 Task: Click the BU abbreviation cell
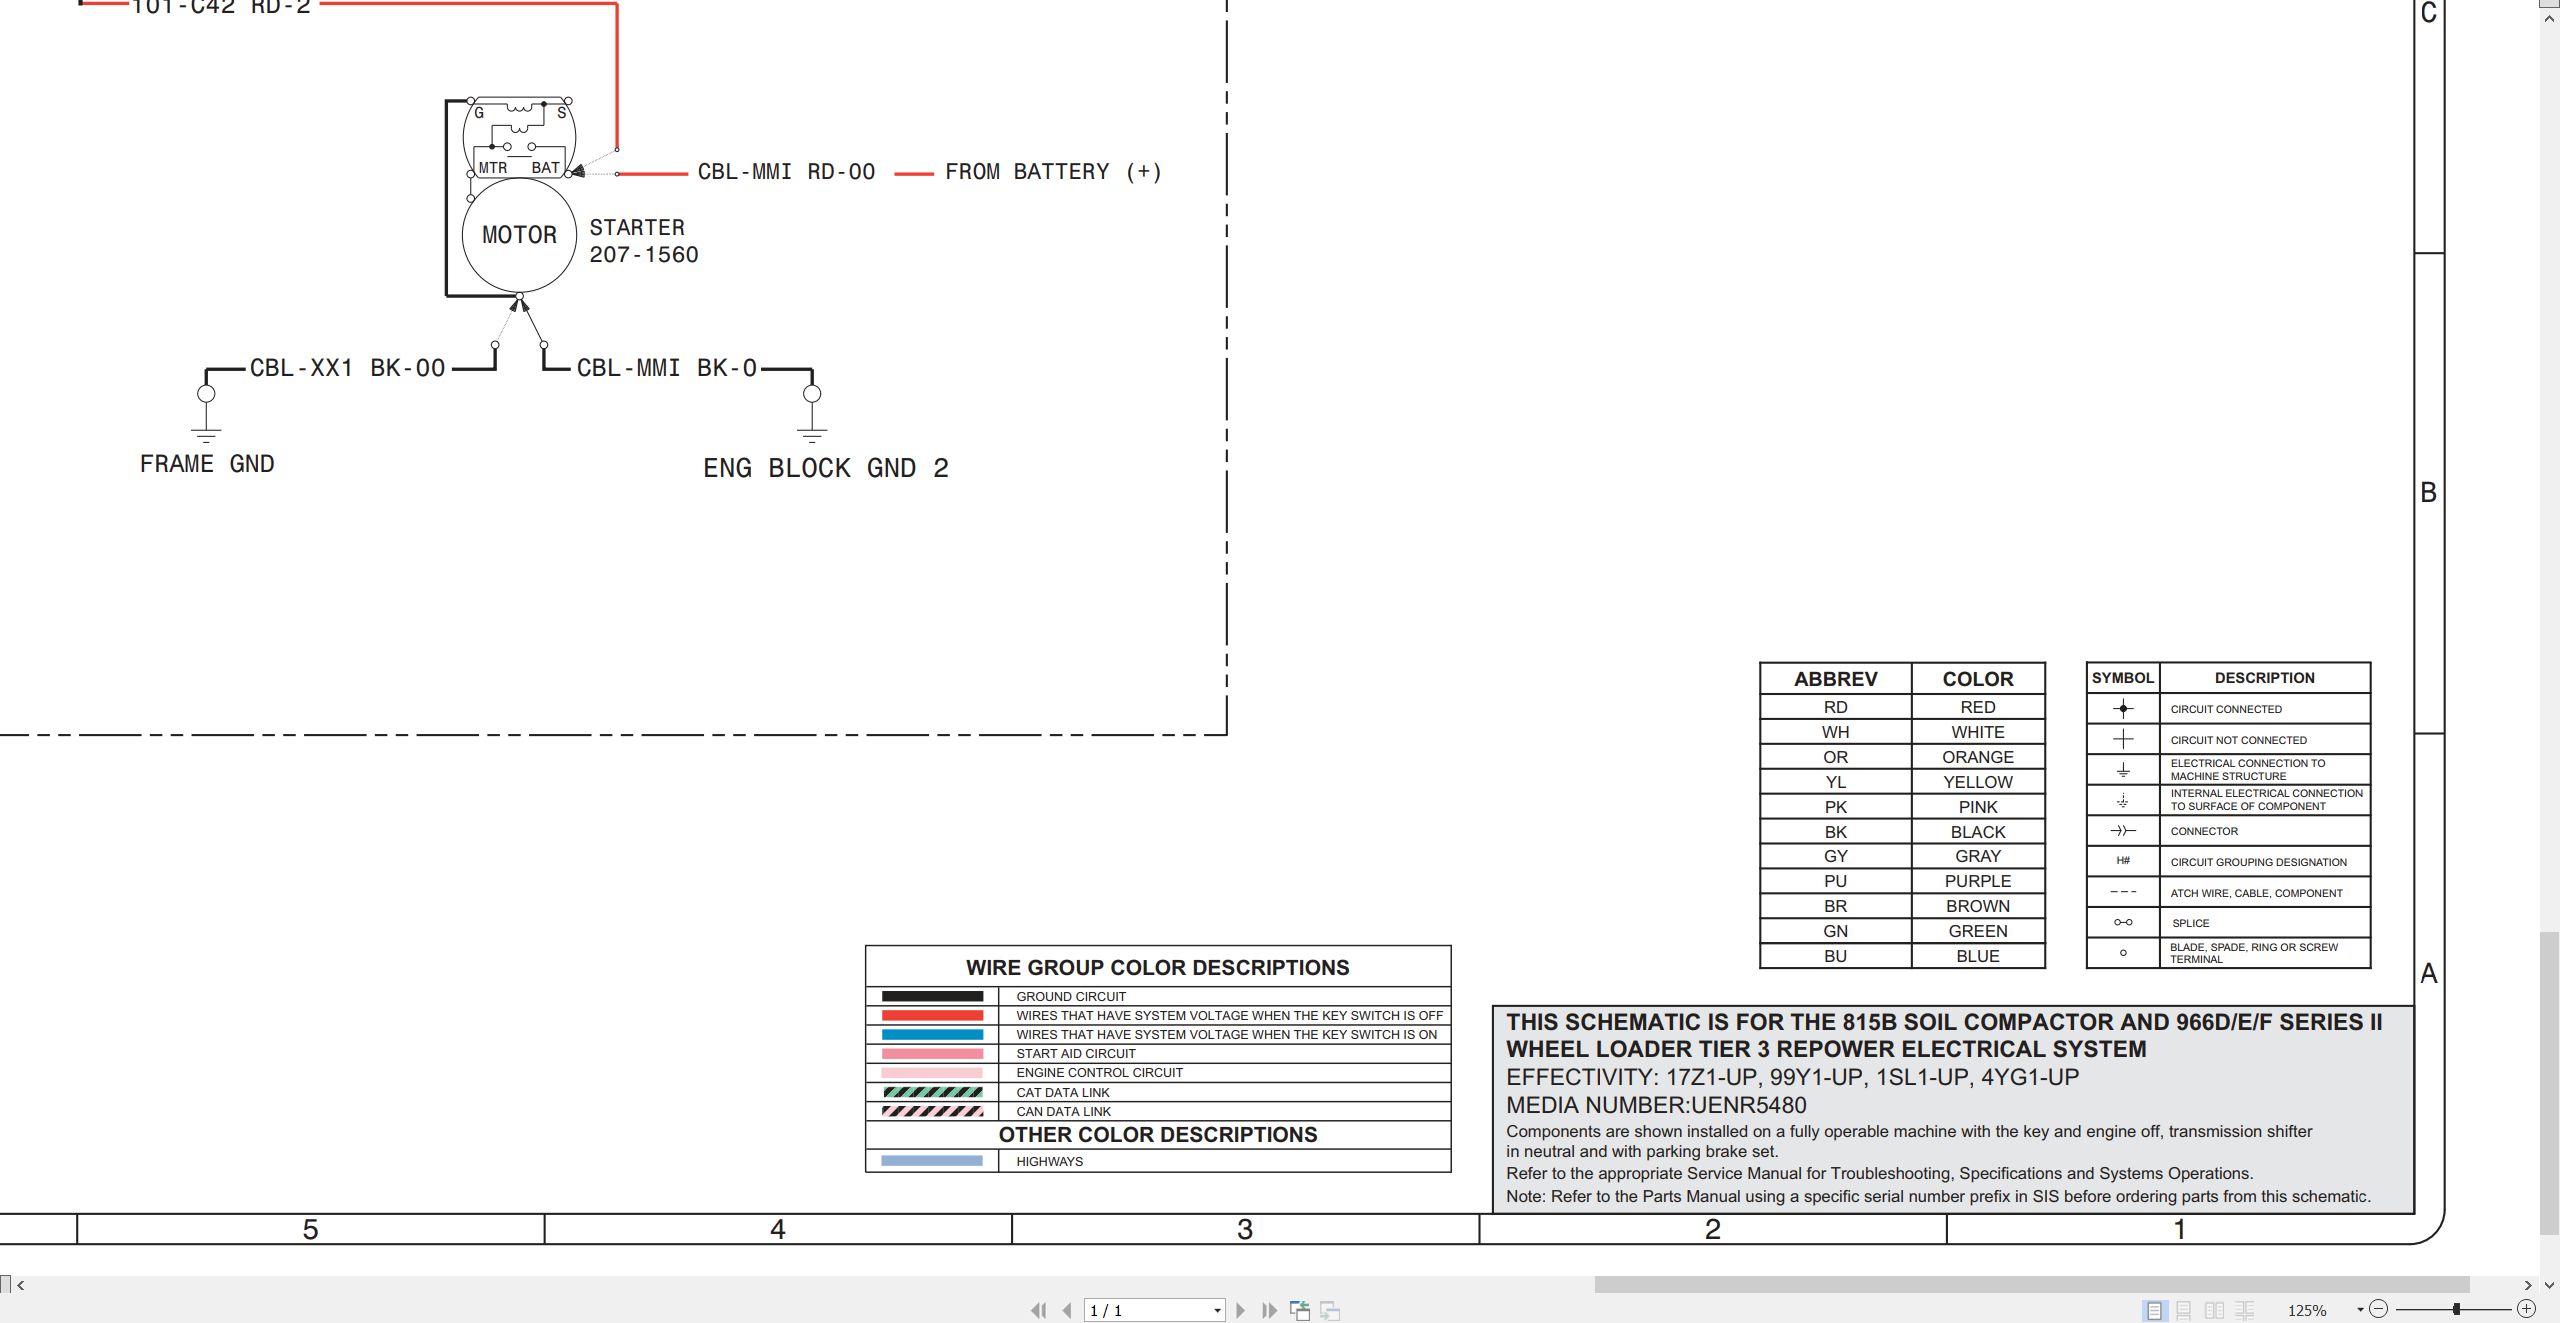pyautogui.click(x=1835, y=956)
